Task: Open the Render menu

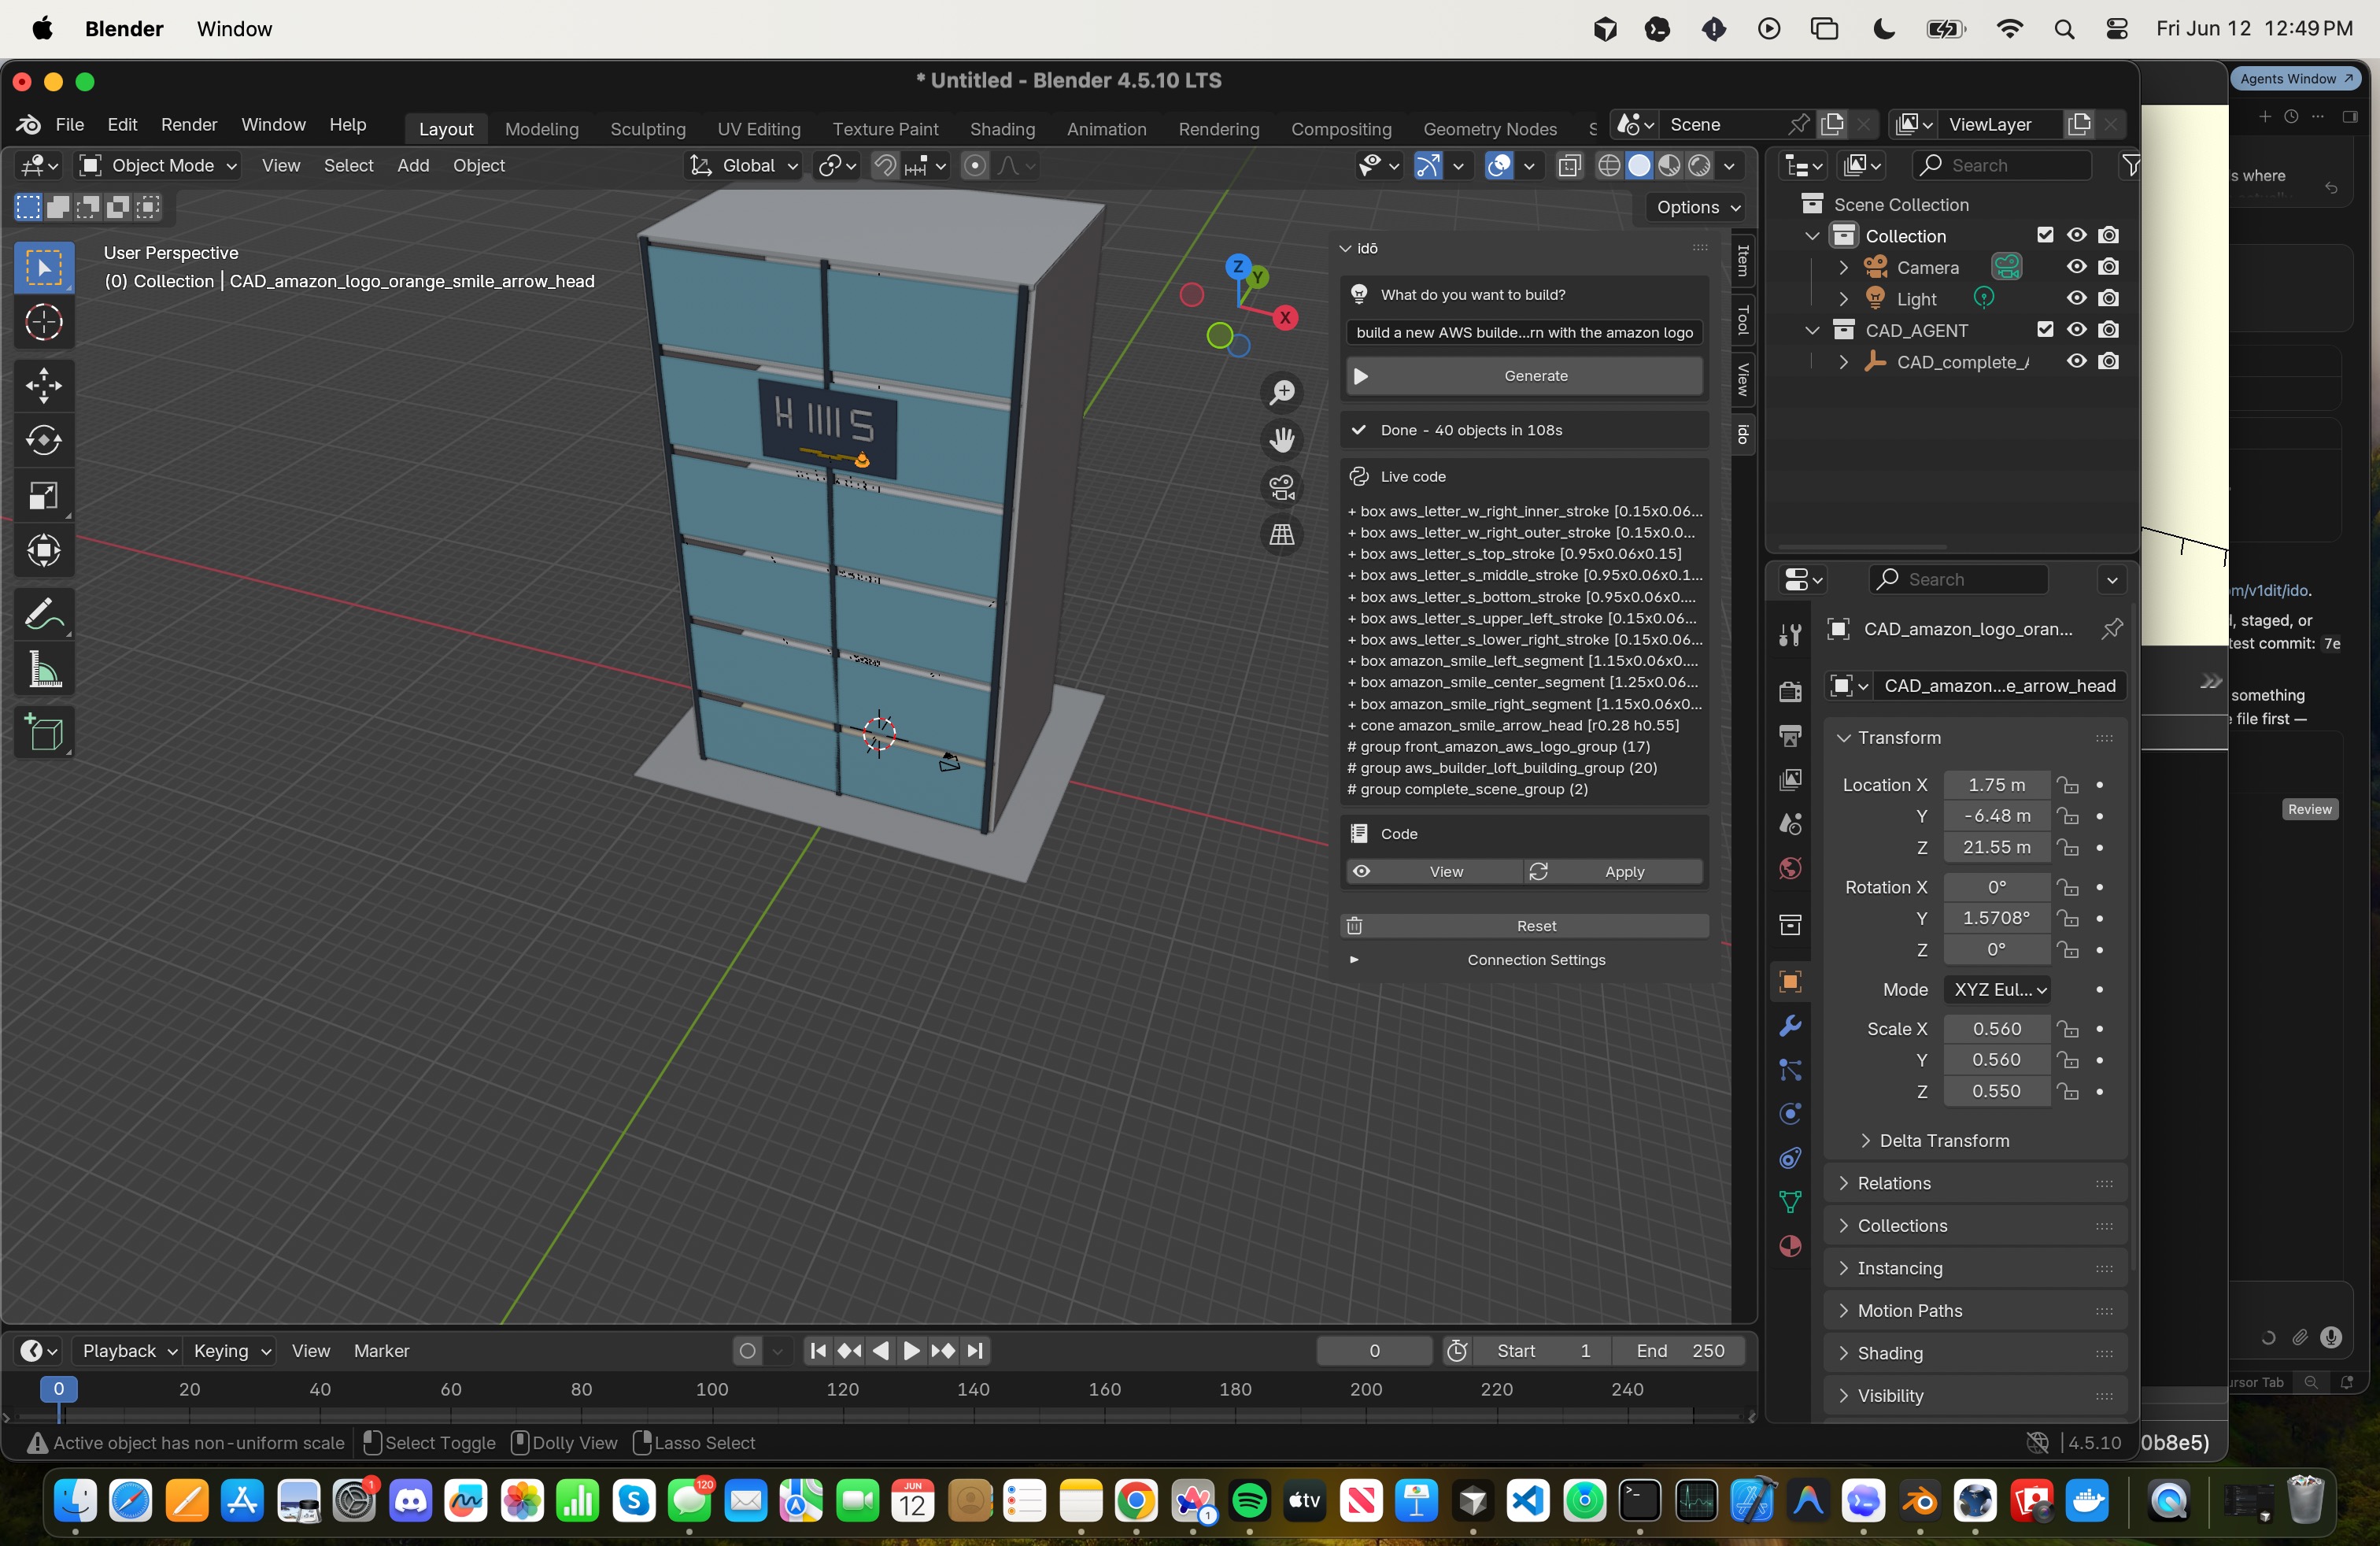Action: (189, 124)
